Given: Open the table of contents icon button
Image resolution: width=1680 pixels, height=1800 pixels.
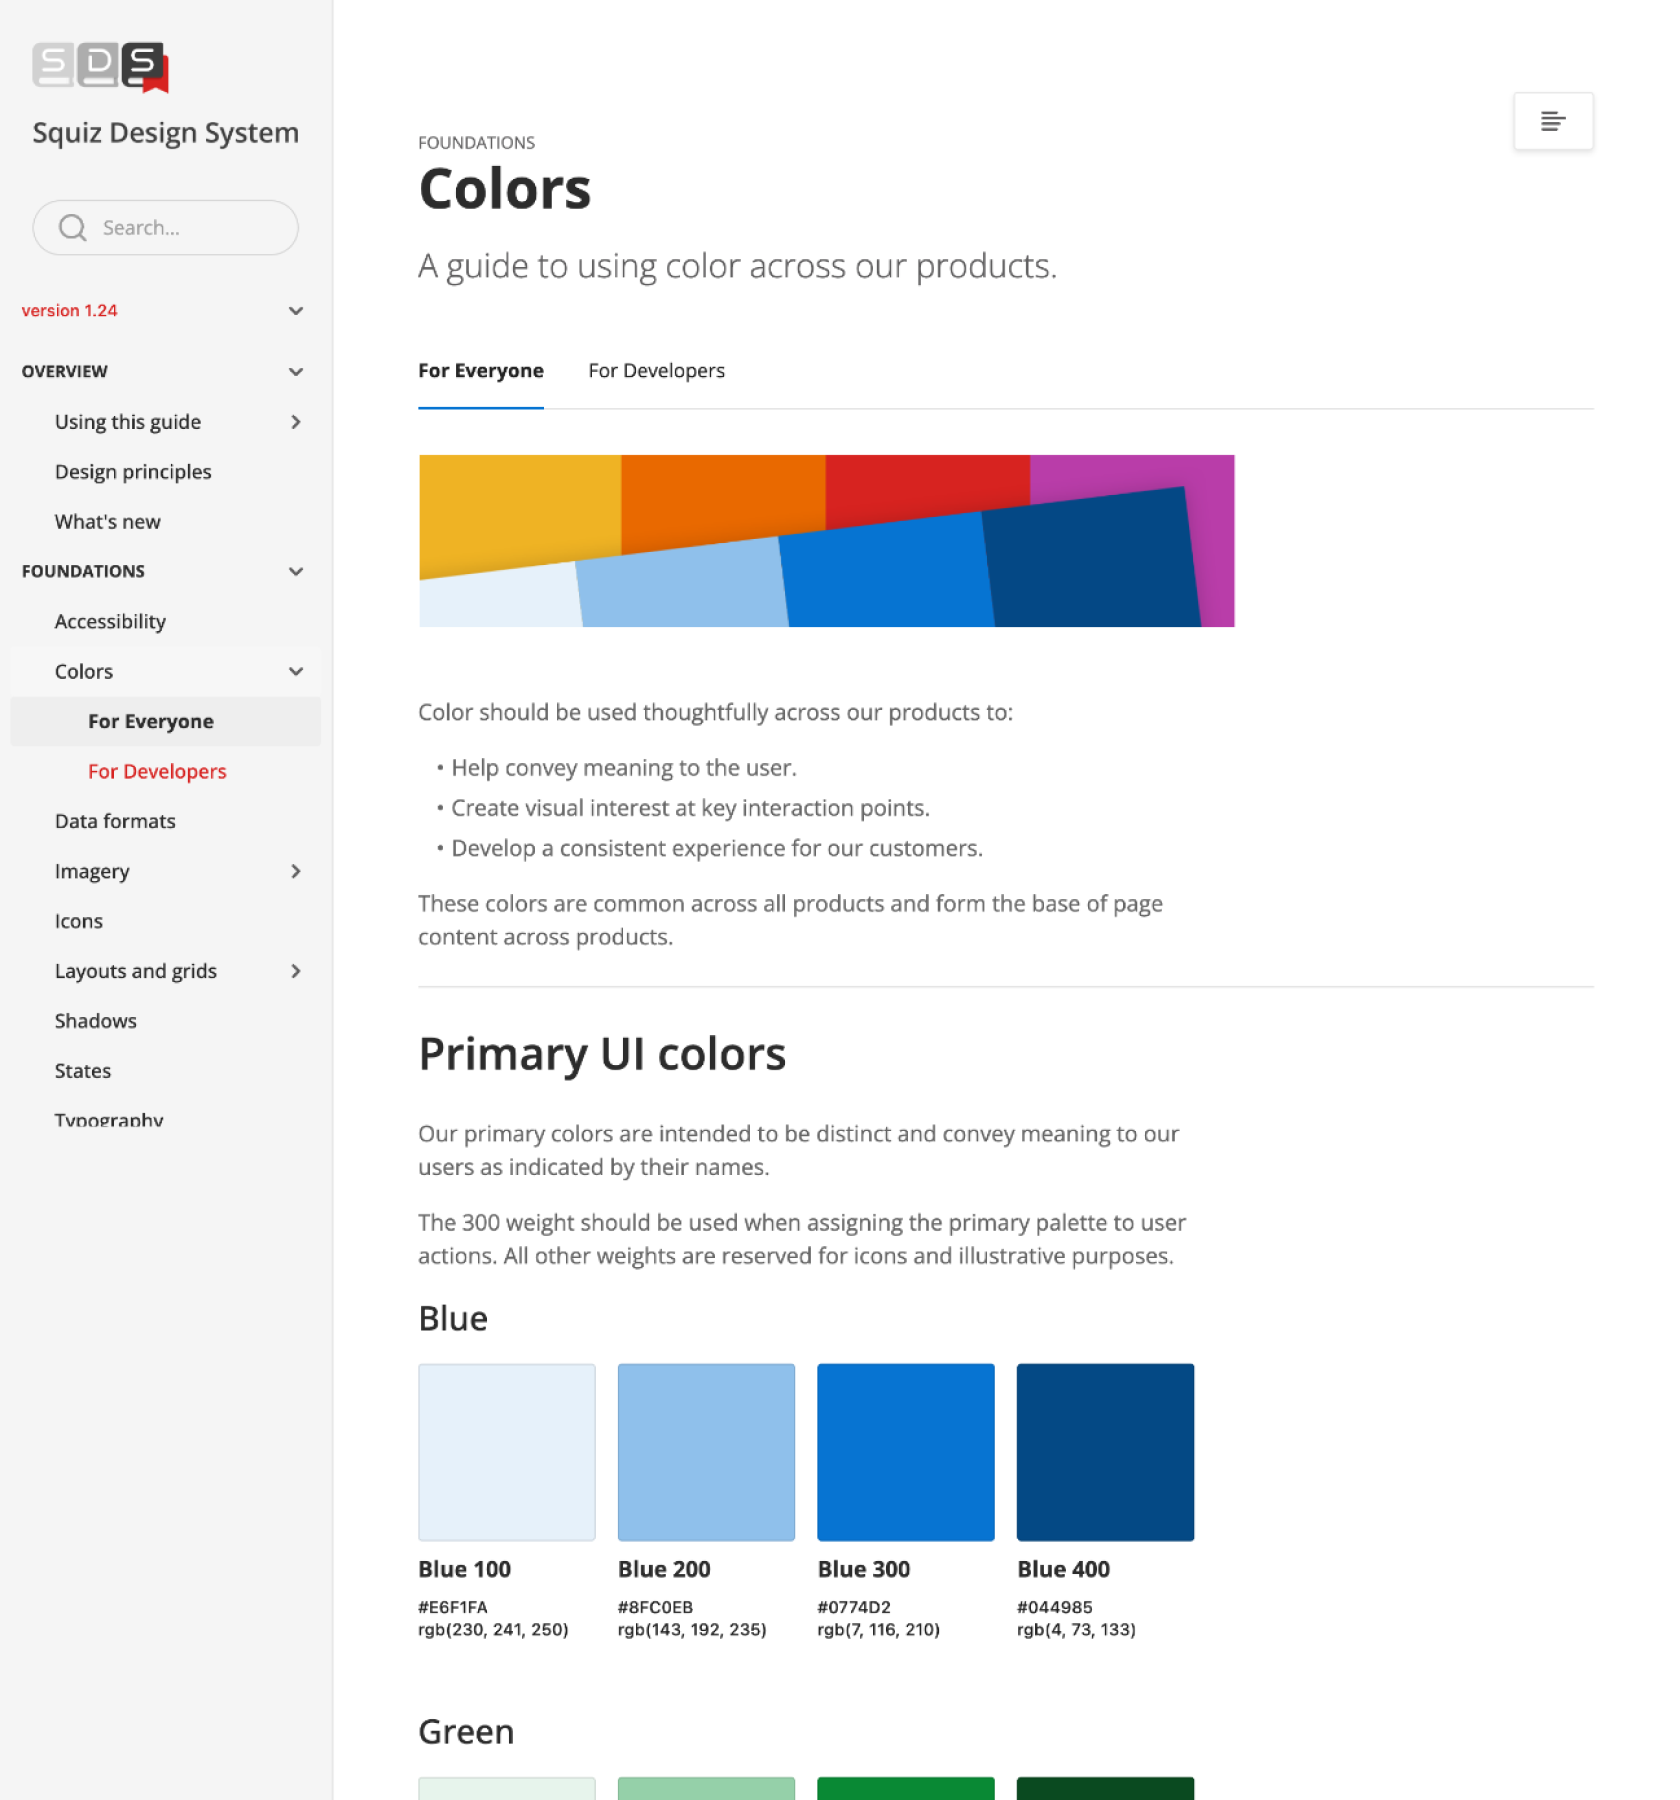Looking at the screenshot, I should [1553, 121].
